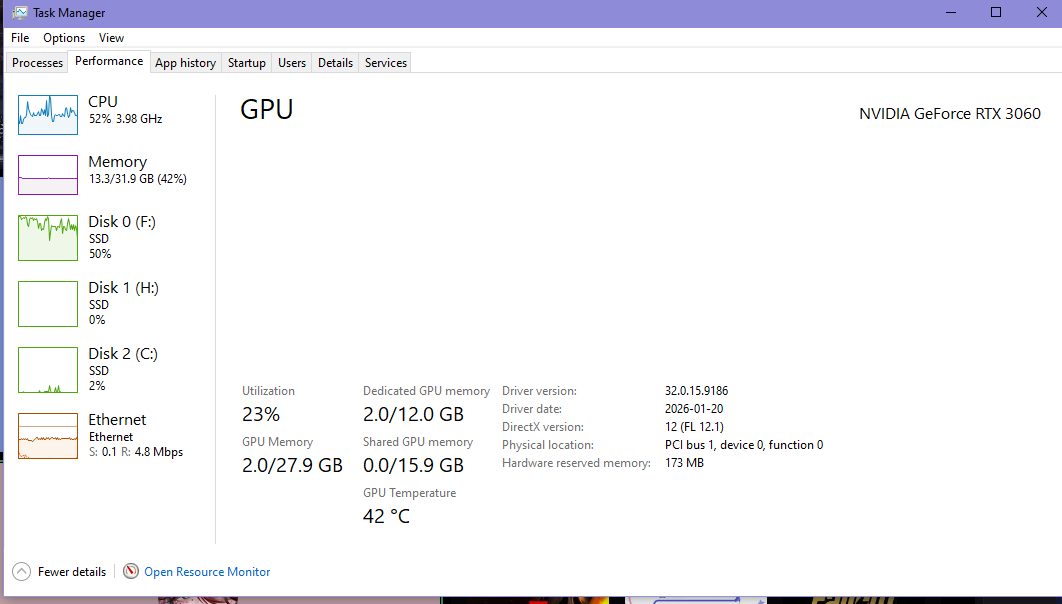
Task: Open the Options menu
Action: (64, 38)
